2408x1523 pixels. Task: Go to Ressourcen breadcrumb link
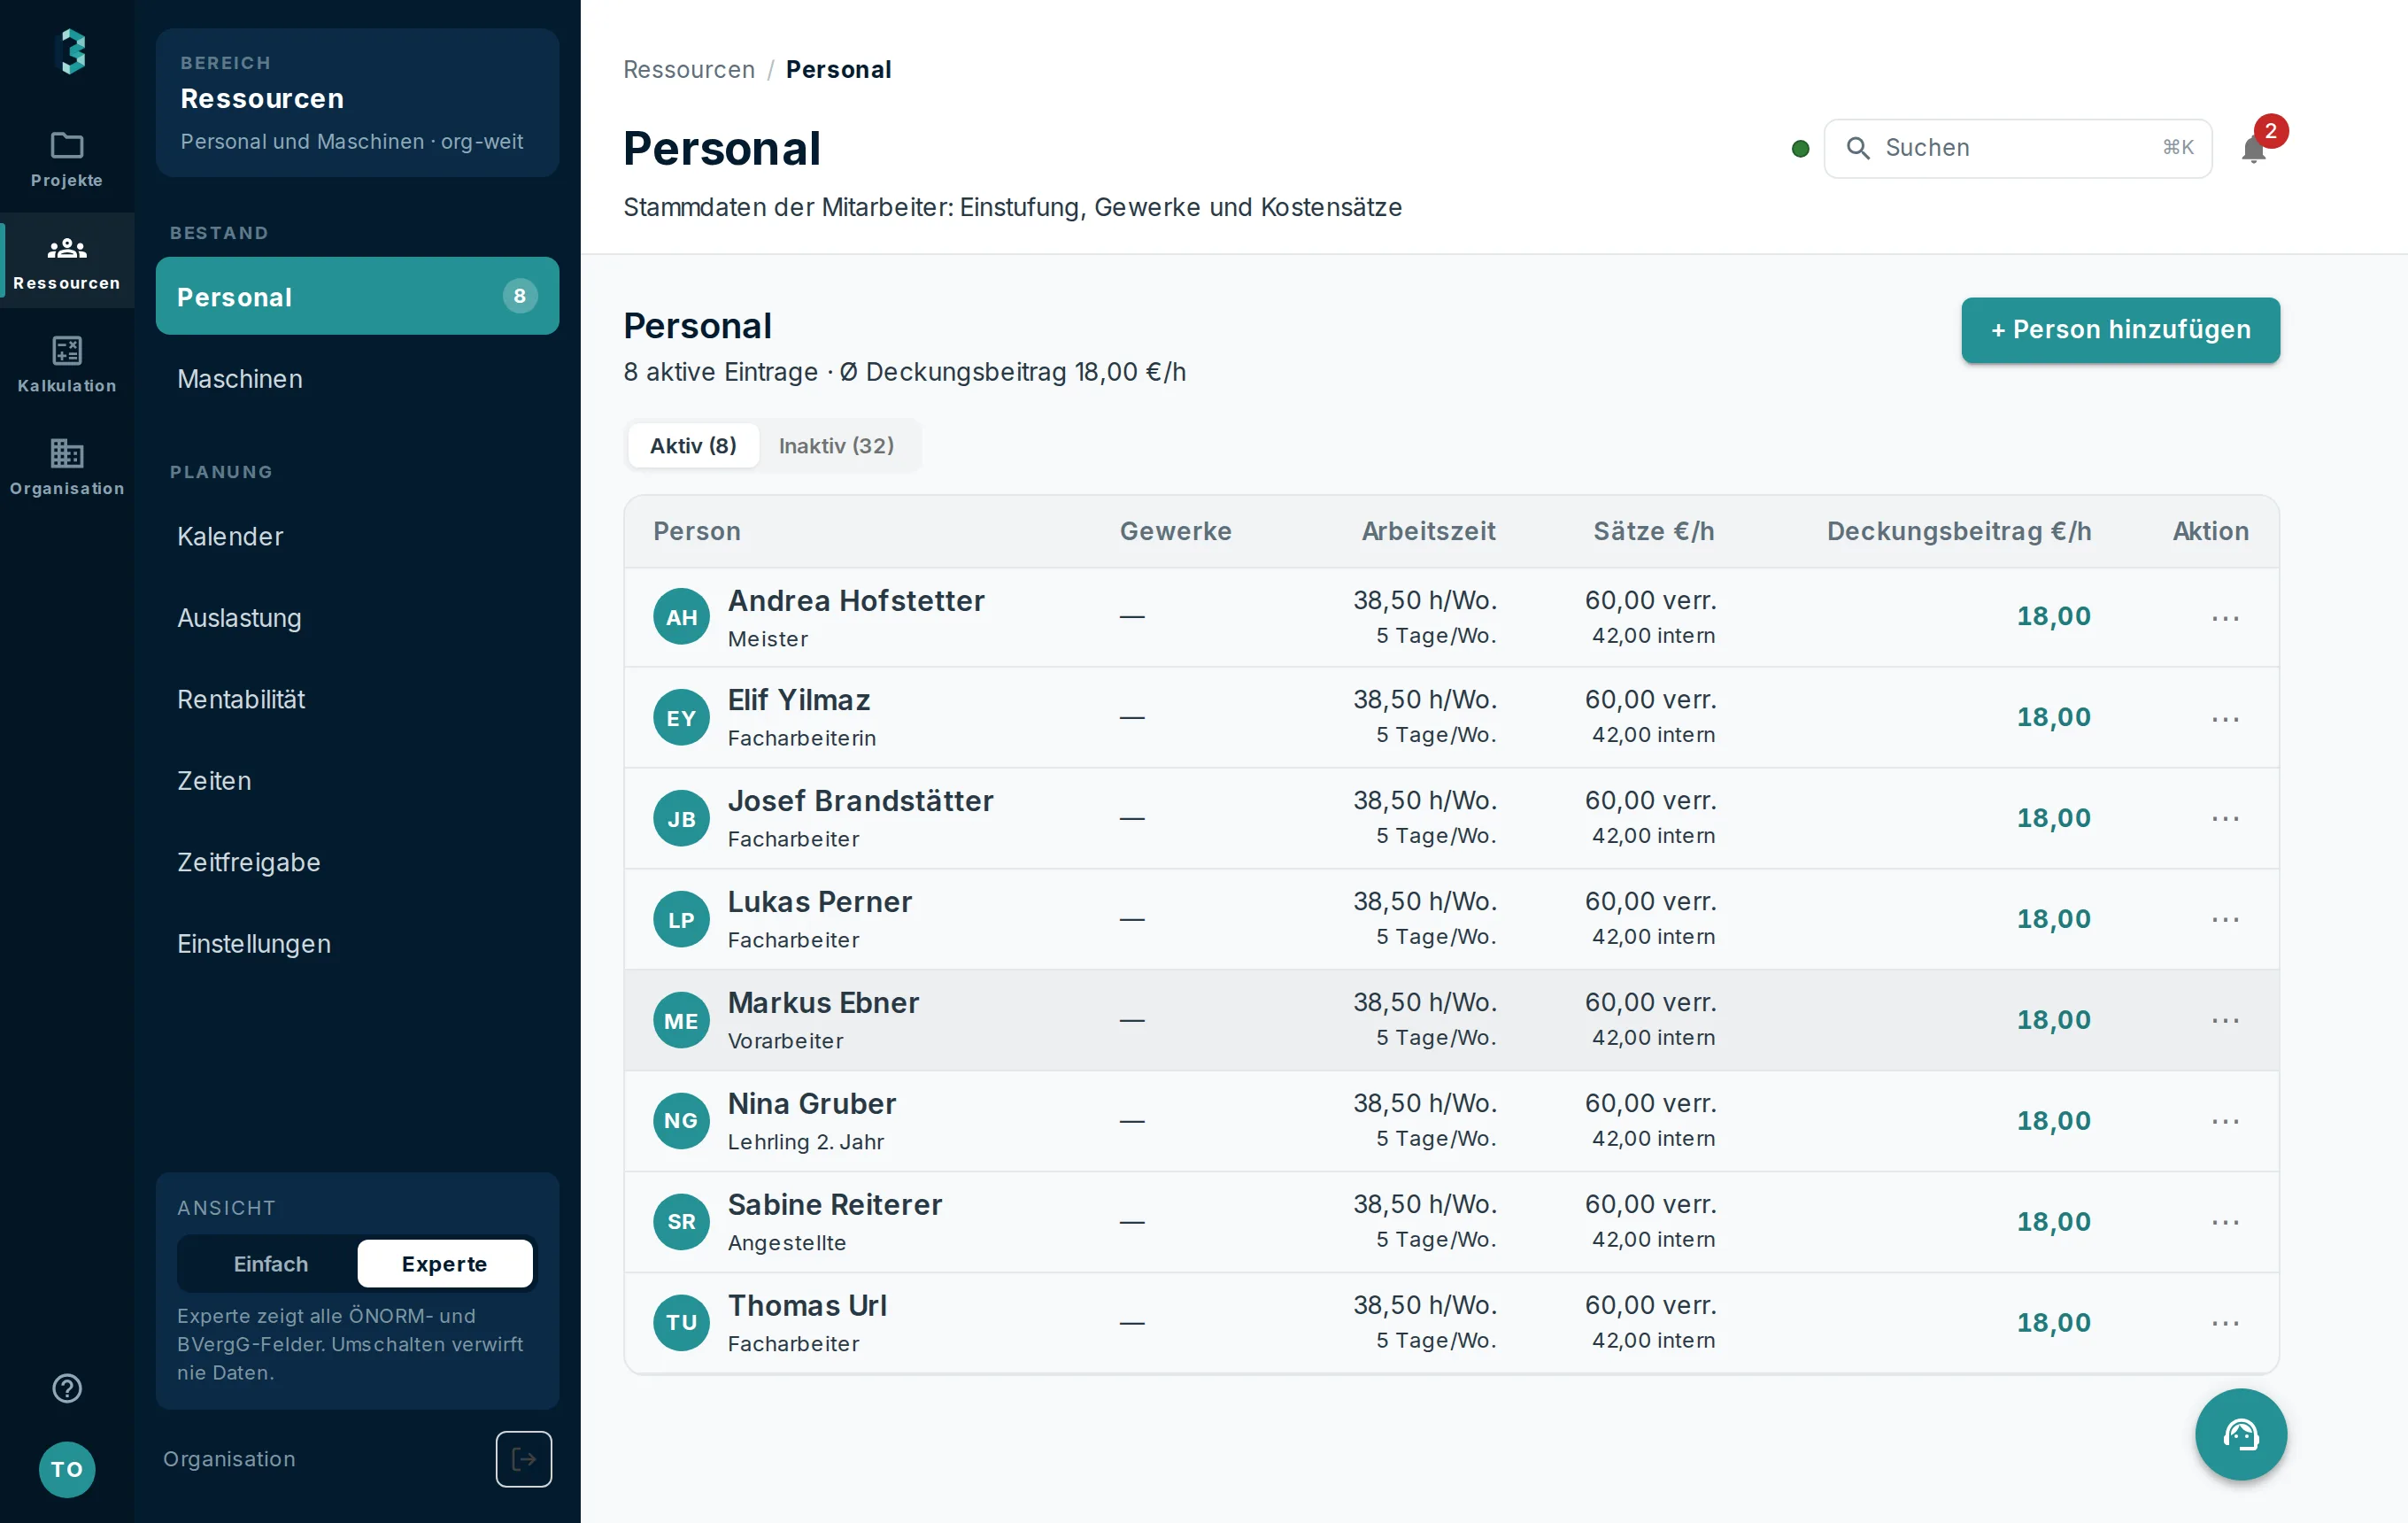coord(689,69)
